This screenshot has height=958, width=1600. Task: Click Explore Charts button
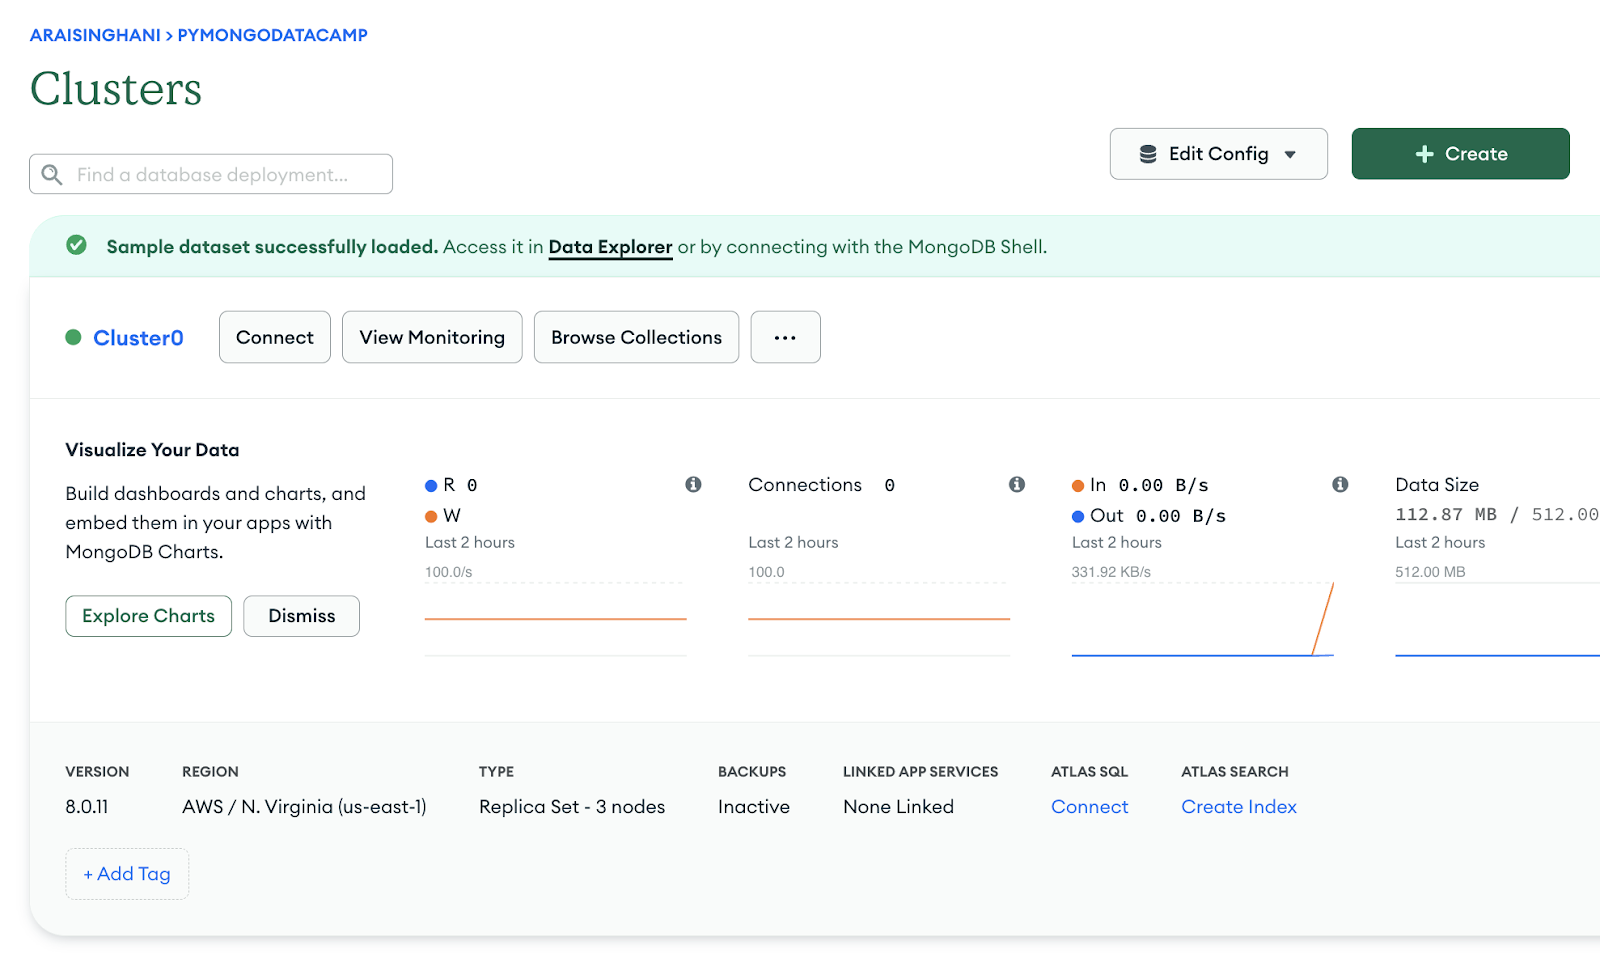click(x=148, y=616)
